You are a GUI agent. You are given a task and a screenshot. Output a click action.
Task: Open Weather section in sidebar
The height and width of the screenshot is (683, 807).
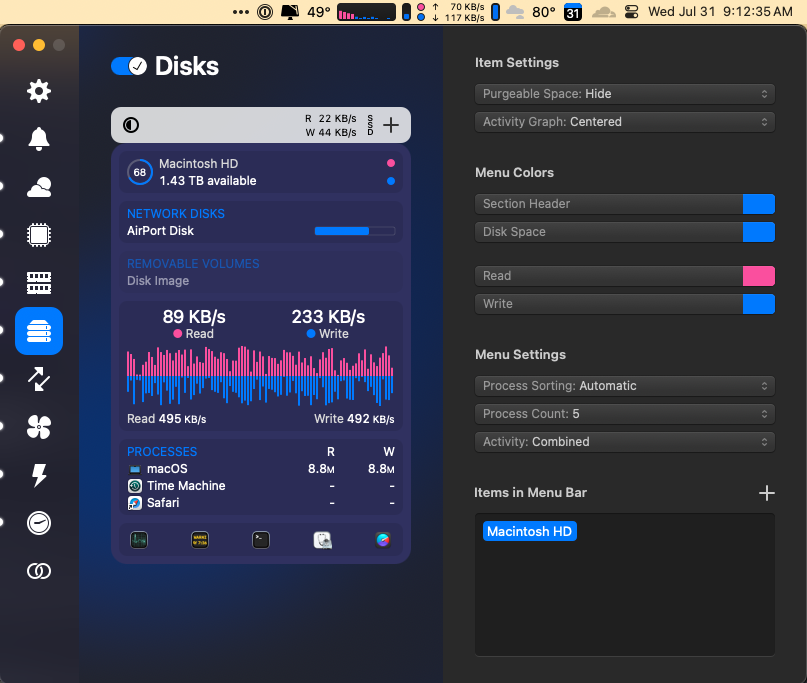39,187
